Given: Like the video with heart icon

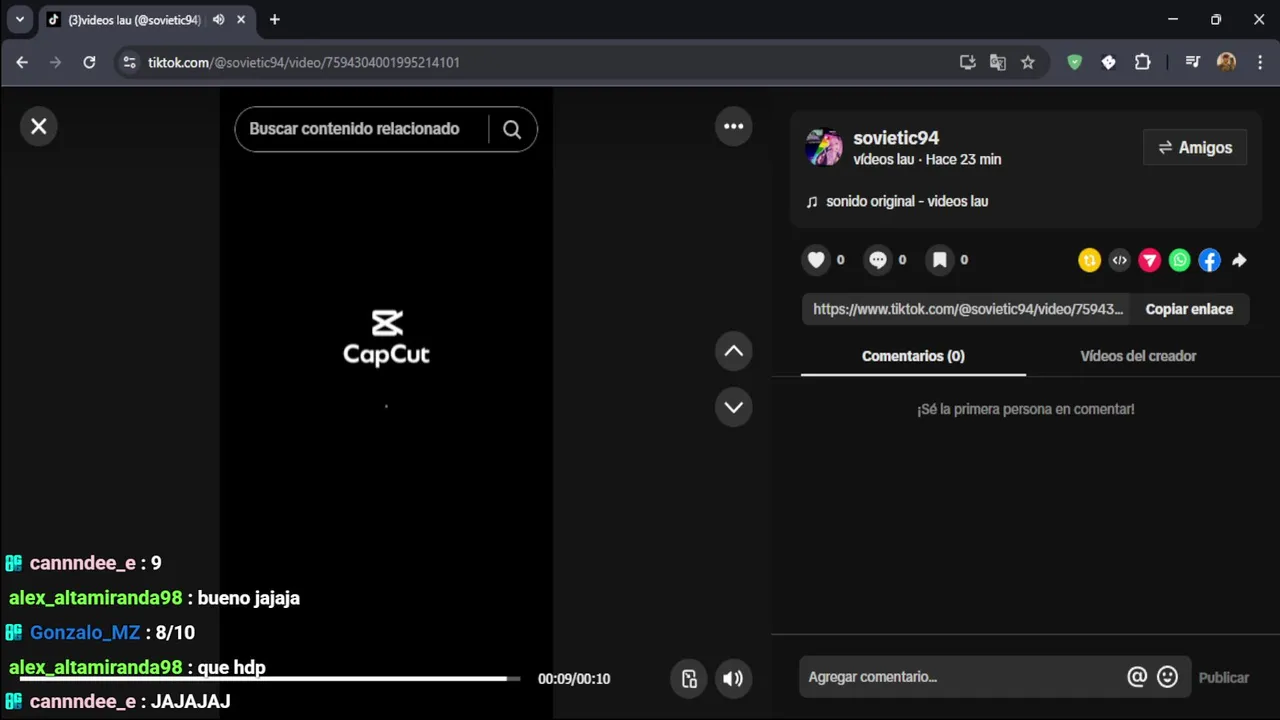Looking at the screenshot, I should click(x=816, y=260).
